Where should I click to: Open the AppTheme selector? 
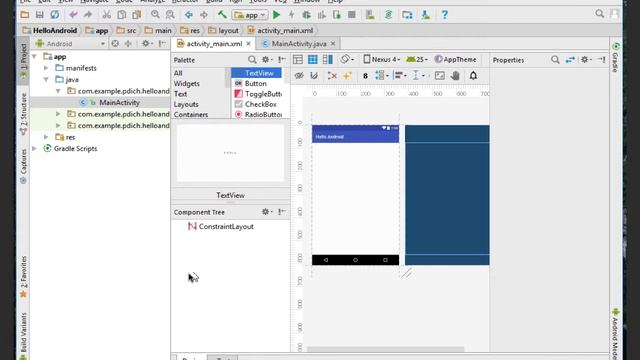455,60
